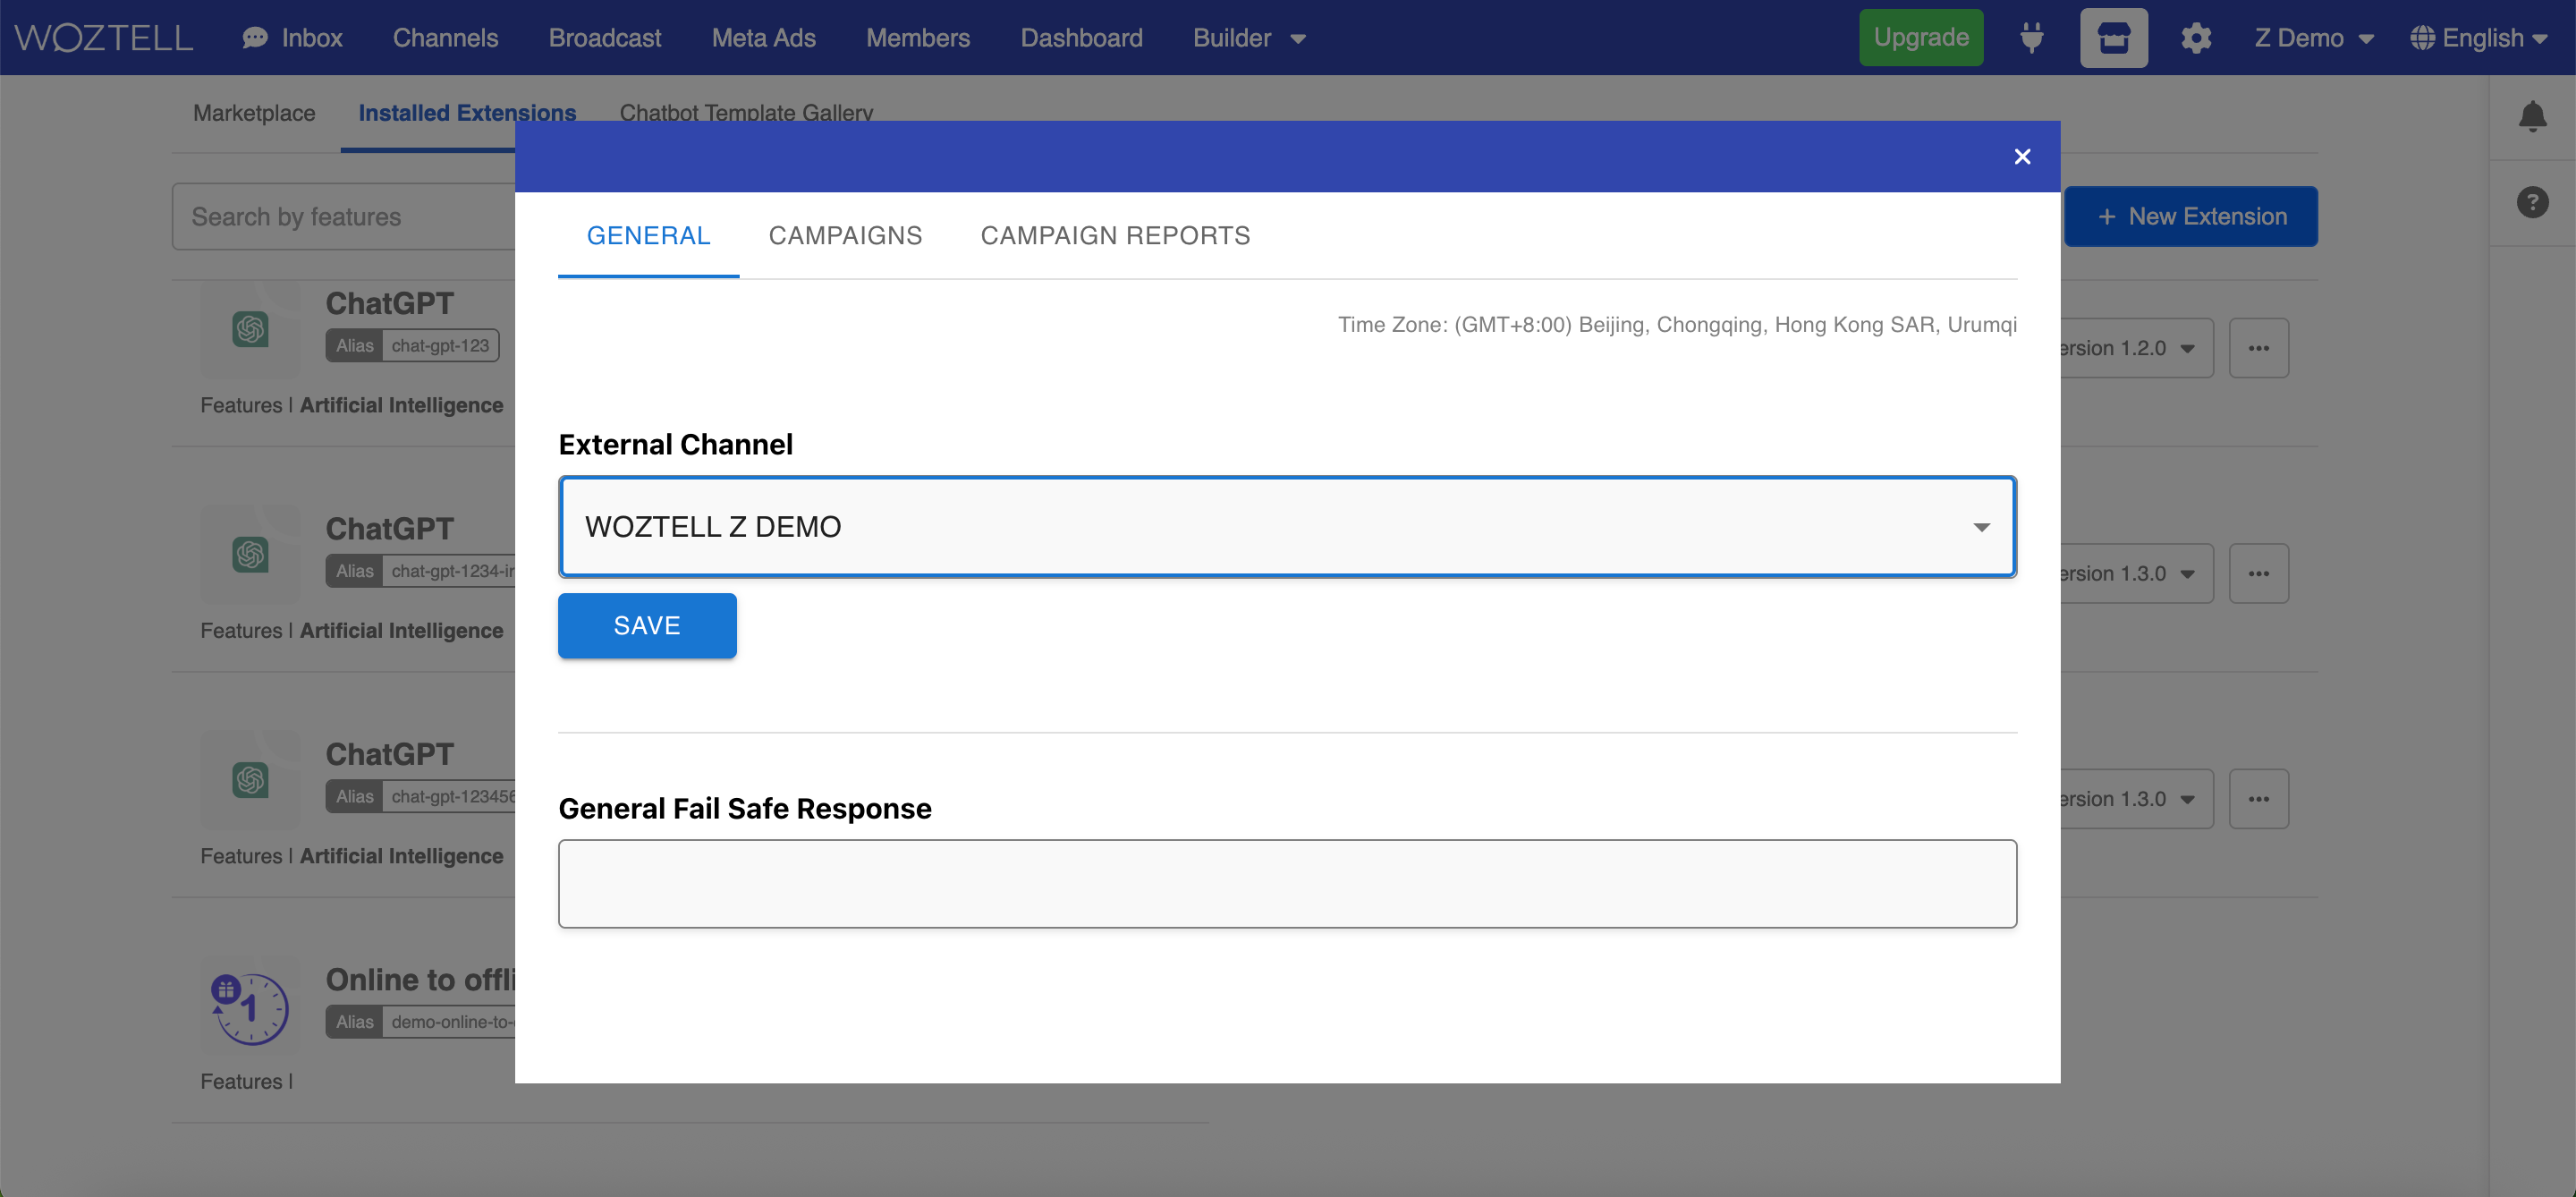Open the plug integrations icon
2576x1197 pixels.
[x=2031, y=38]
